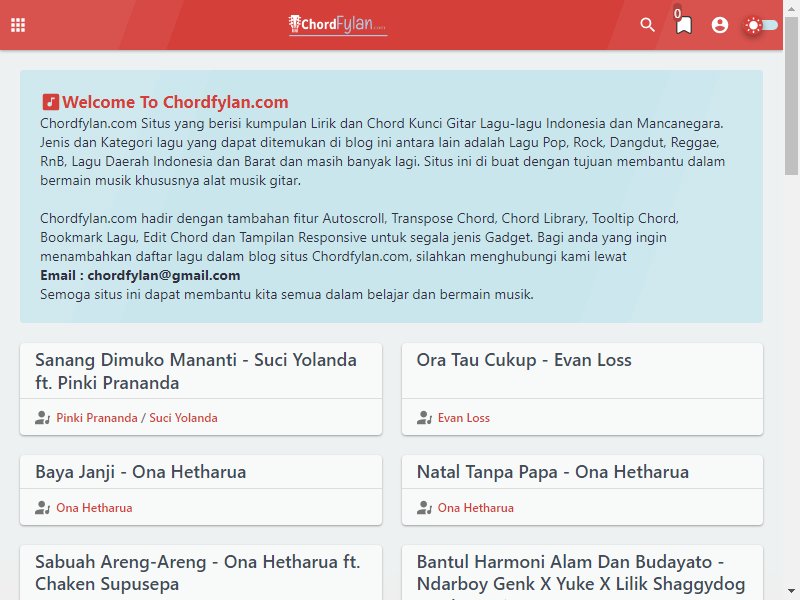Open Sabuah Areng-Areng song title

click(x=198, y=572)
